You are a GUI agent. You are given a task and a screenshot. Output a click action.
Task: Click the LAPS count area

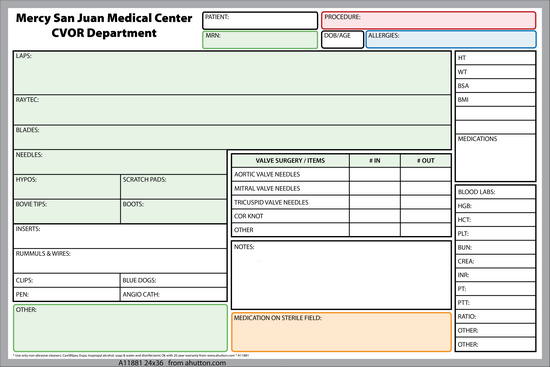[232, 73]
